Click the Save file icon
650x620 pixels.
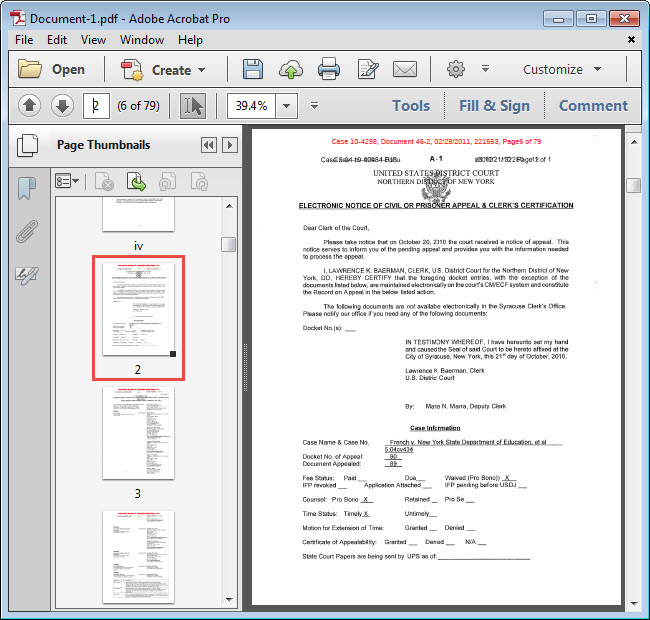point(253,69)
